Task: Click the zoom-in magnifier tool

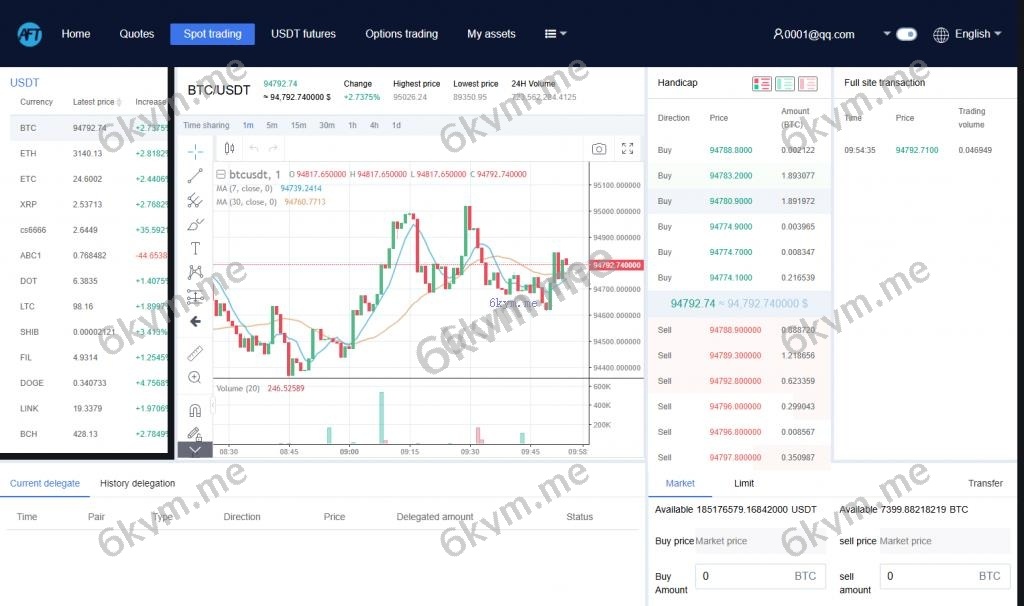Action: [195, 377]
